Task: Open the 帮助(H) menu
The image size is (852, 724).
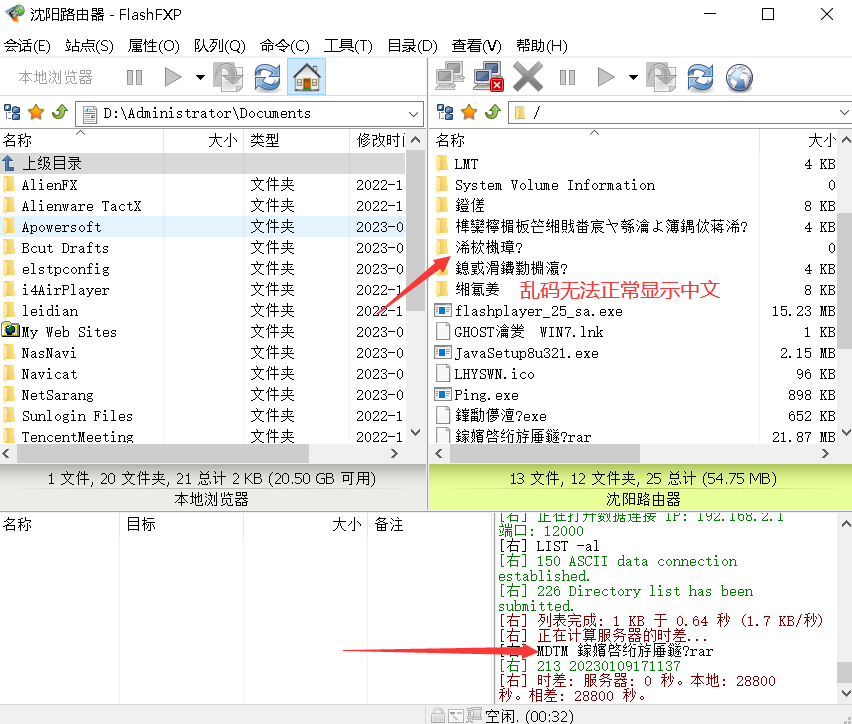Action: pos(542,46)
